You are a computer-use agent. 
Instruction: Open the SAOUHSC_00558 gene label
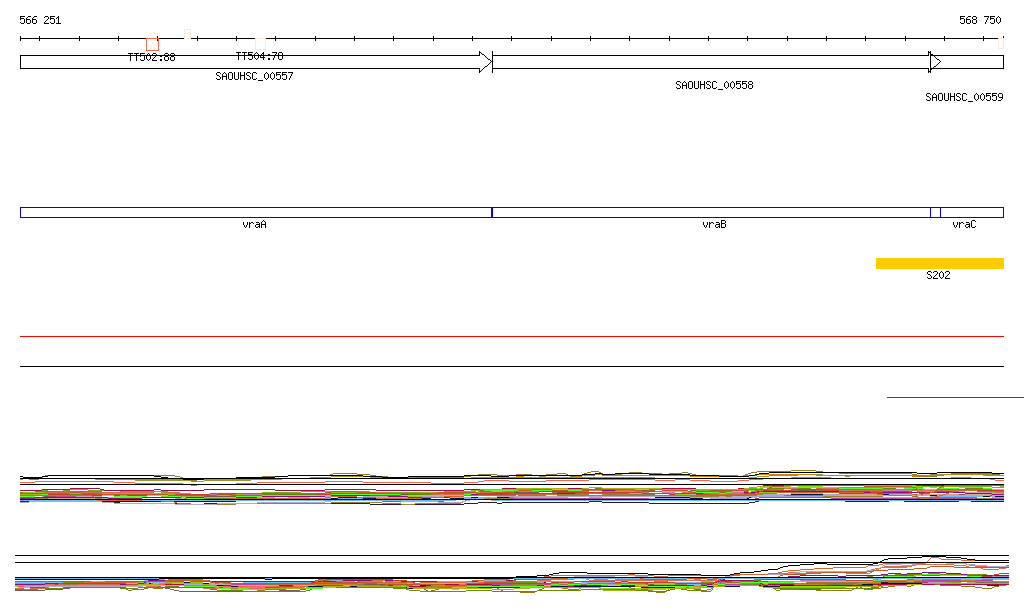(714, 85)
